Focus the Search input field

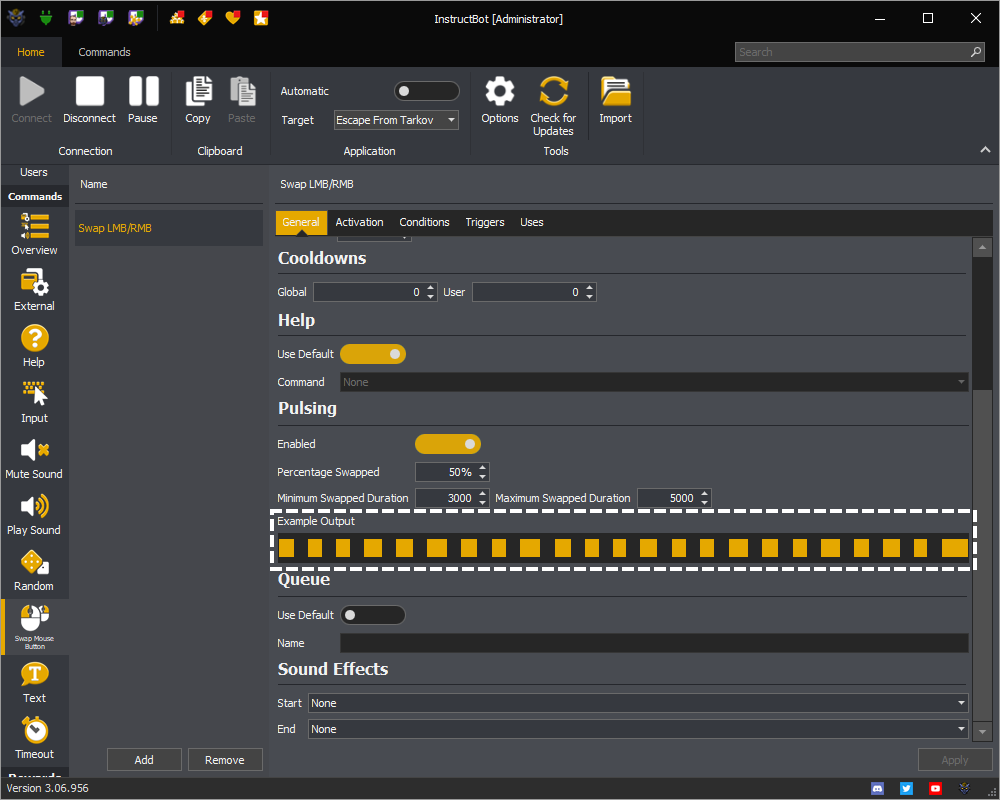coord(852,52)
